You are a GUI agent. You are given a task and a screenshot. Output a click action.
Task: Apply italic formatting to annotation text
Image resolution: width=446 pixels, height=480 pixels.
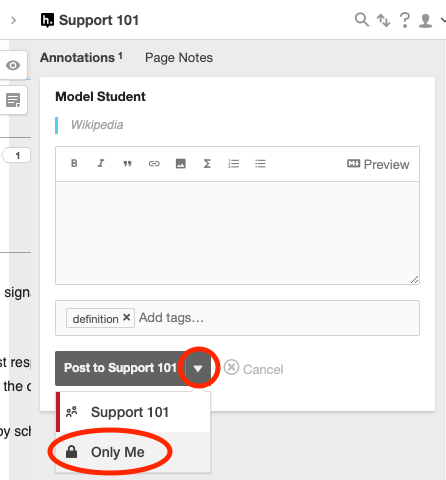pyautogui.click(x=101, y=163)
